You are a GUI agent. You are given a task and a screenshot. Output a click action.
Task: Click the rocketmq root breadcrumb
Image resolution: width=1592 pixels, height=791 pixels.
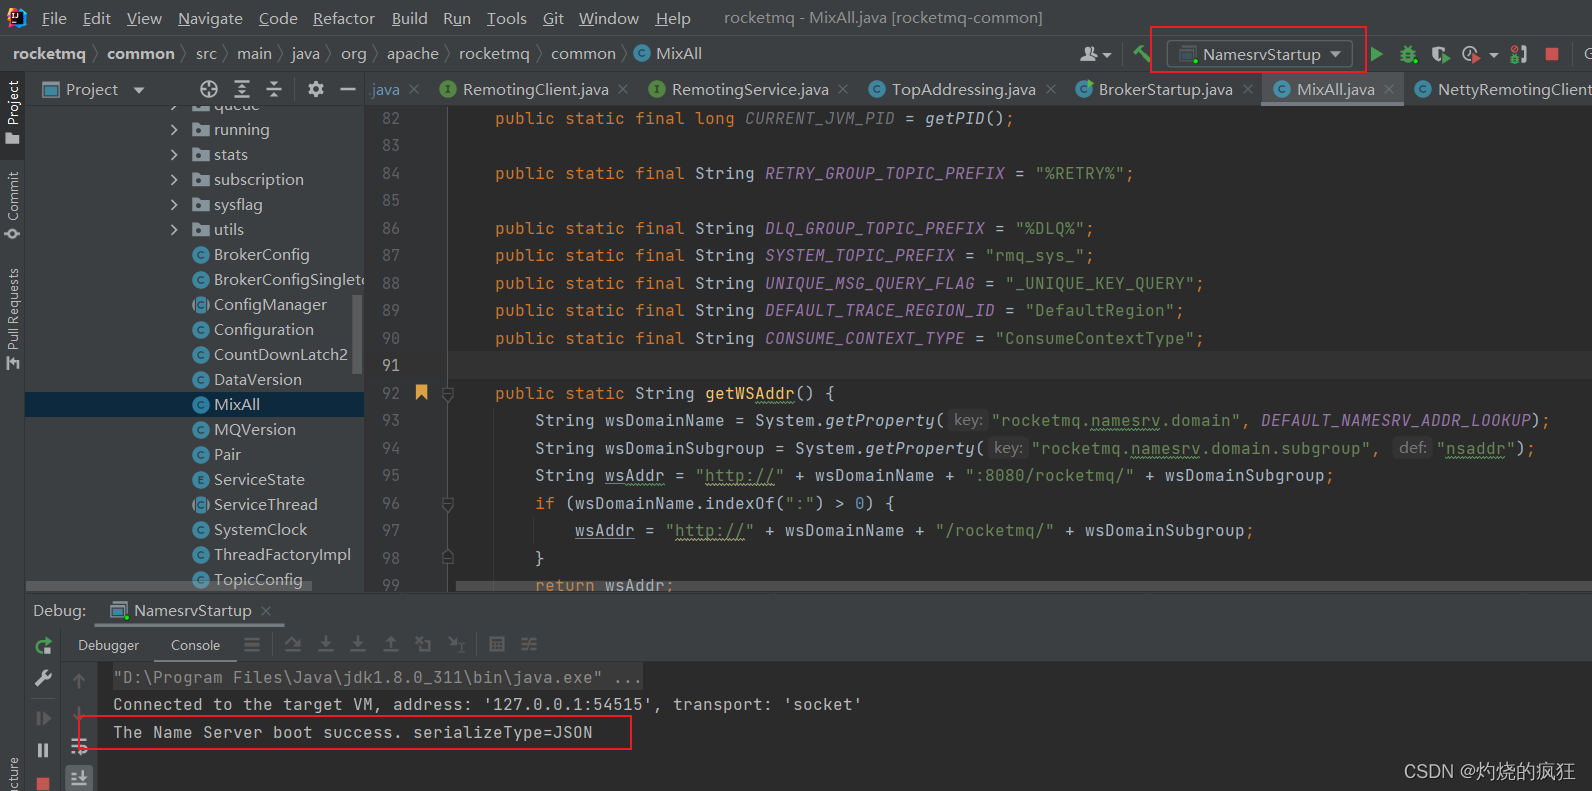[49, 53]
